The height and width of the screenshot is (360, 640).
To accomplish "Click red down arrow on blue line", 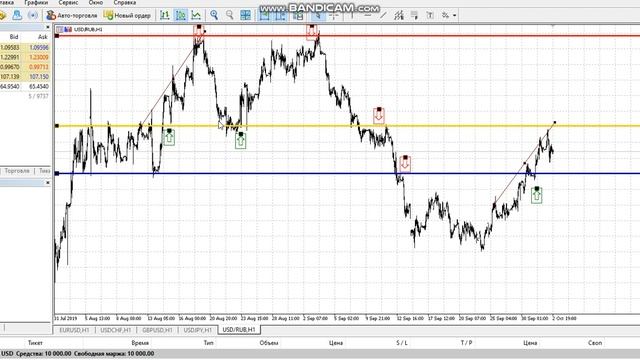I will (x=405, y=163).
